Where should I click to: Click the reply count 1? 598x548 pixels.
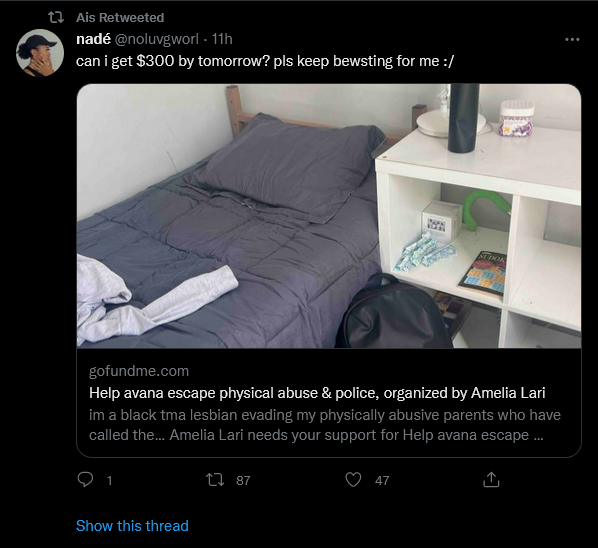coord(109,481)
